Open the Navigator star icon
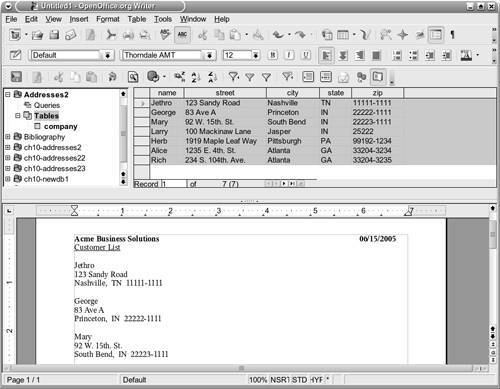This screenshot has width=500, height=389. tap(403, 35)
